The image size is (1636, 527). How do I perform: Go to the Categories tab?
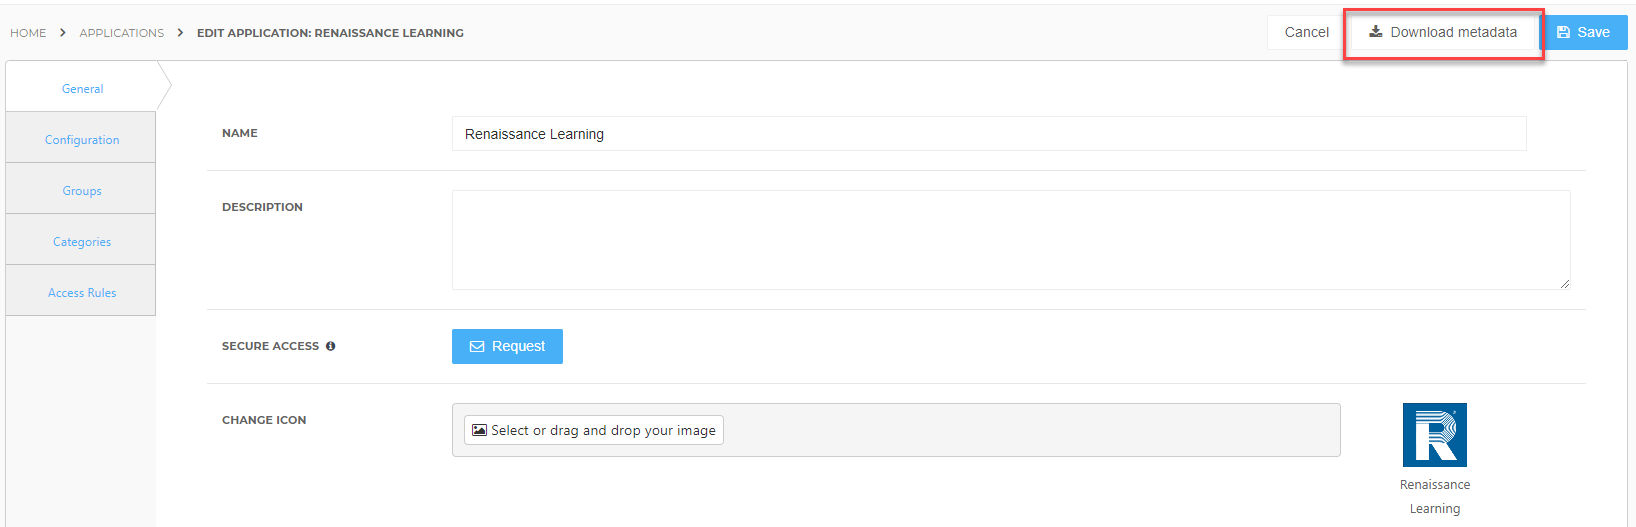(x=82, y=242)
